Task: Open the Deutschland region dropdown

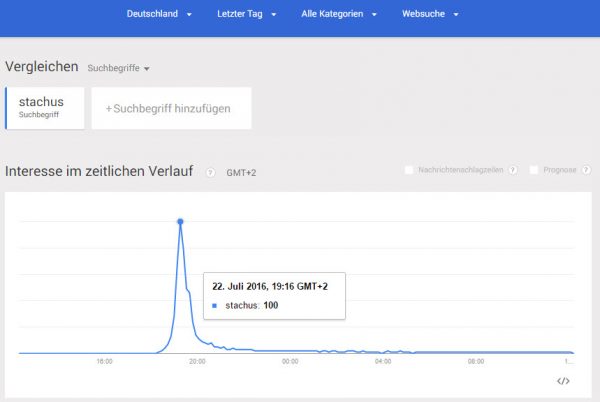Action: coord(159,15)
